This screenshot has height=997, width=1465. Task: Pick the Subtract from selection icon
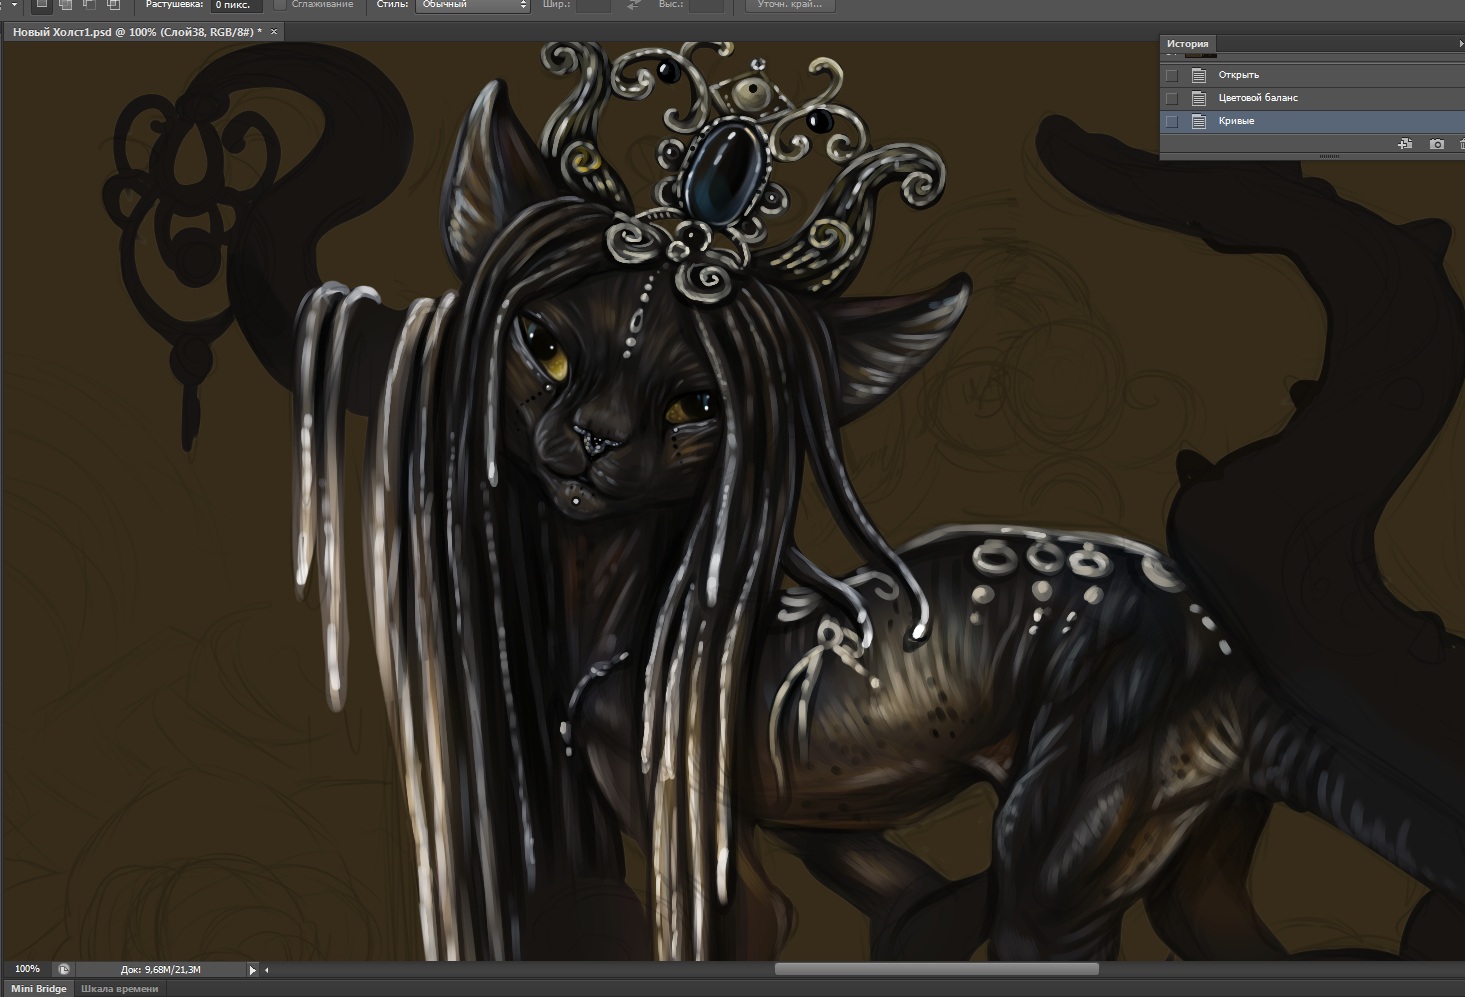[x=89, y=5]
